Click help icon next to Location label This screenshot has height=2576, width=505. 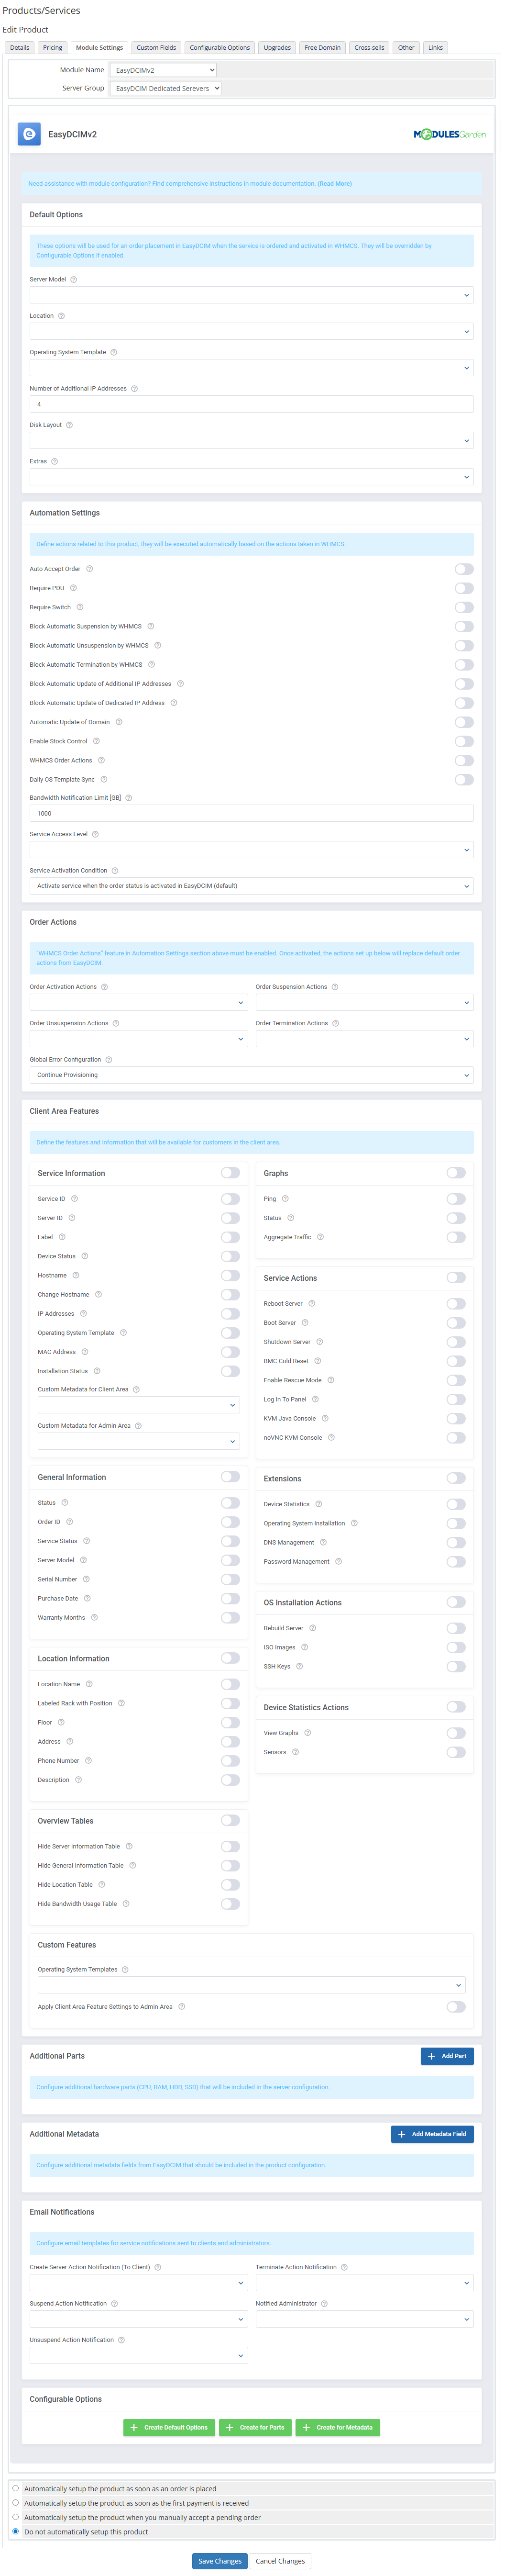tap(61, 316)
